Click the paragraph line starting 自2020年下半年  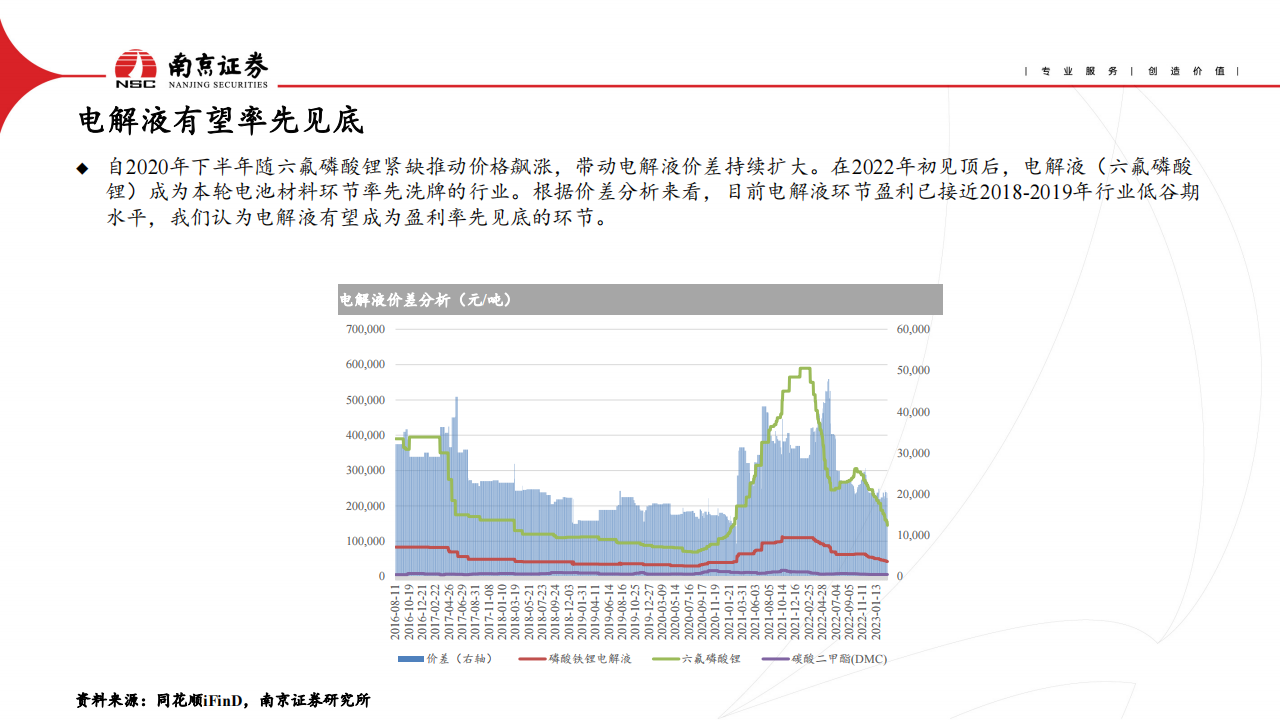[650, 166]
